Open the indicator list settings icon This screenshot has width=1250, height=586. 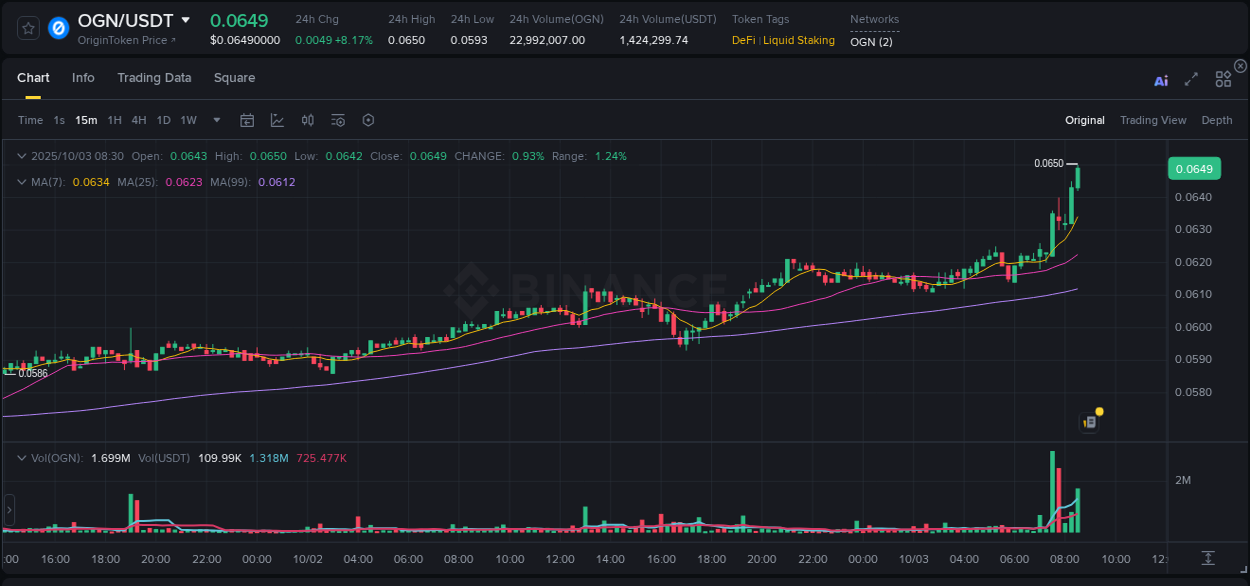[337, 120]
